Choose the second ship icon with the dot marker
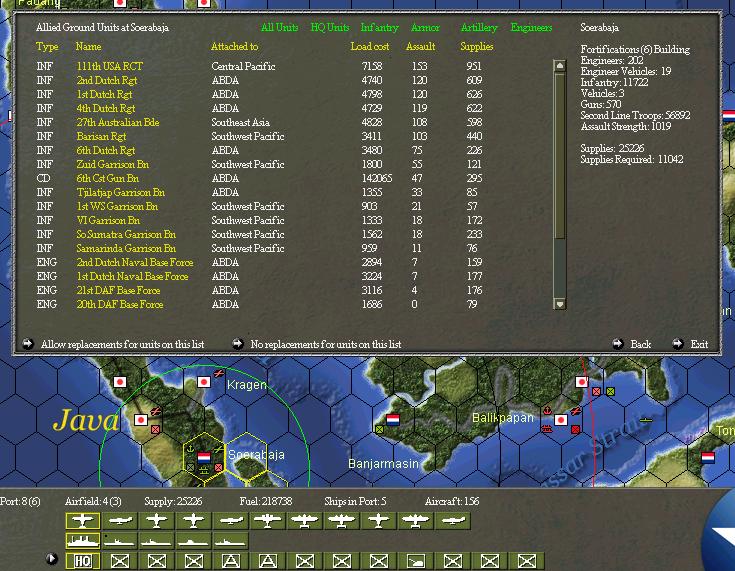Screen dimensions: 735x571 pos(120,541)
